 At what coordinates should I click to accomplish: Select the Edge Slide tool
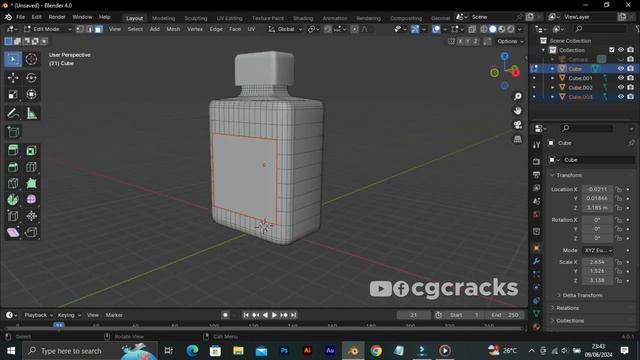pyautogui.click(x=13, y=216)
